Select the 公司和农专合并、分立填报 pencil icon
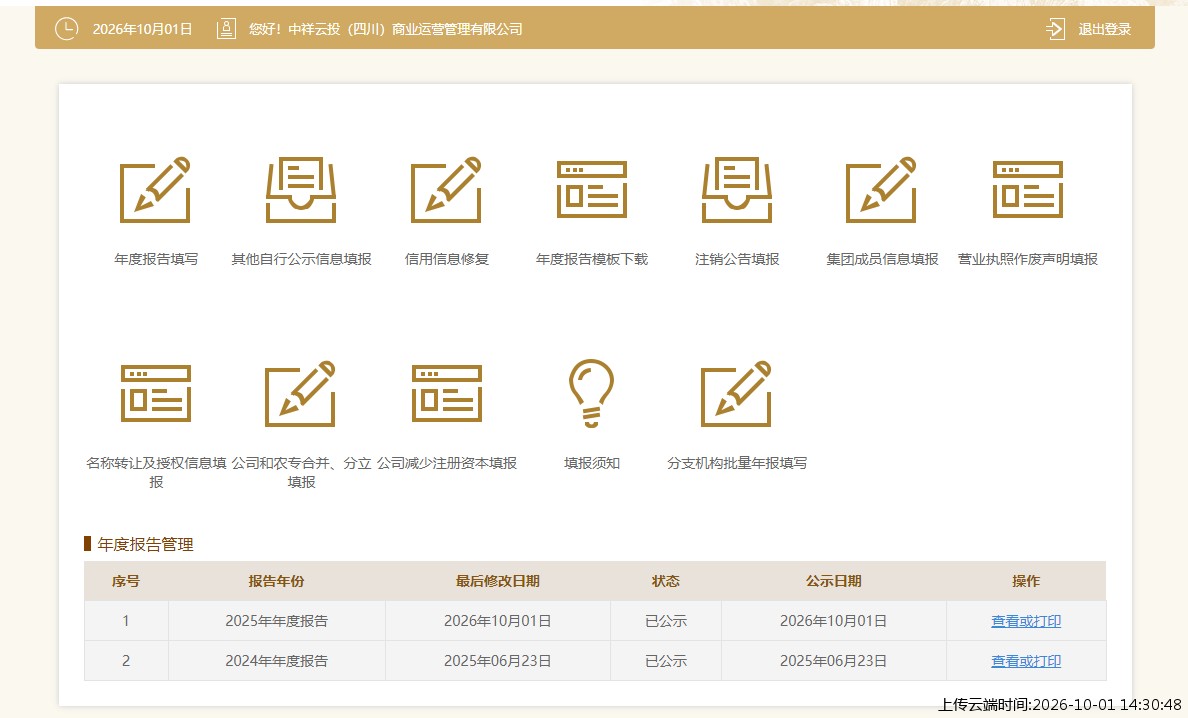This screenshot has height=718, width=1188. click(300, 394)
